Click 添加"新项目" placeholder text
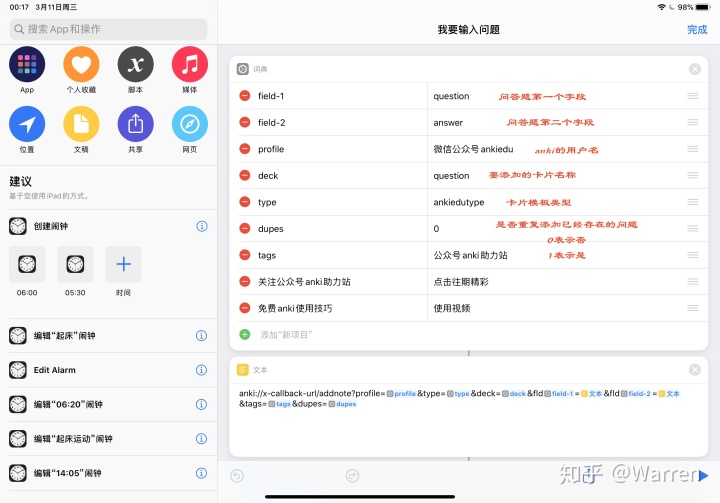 click(x=286, y=335)
